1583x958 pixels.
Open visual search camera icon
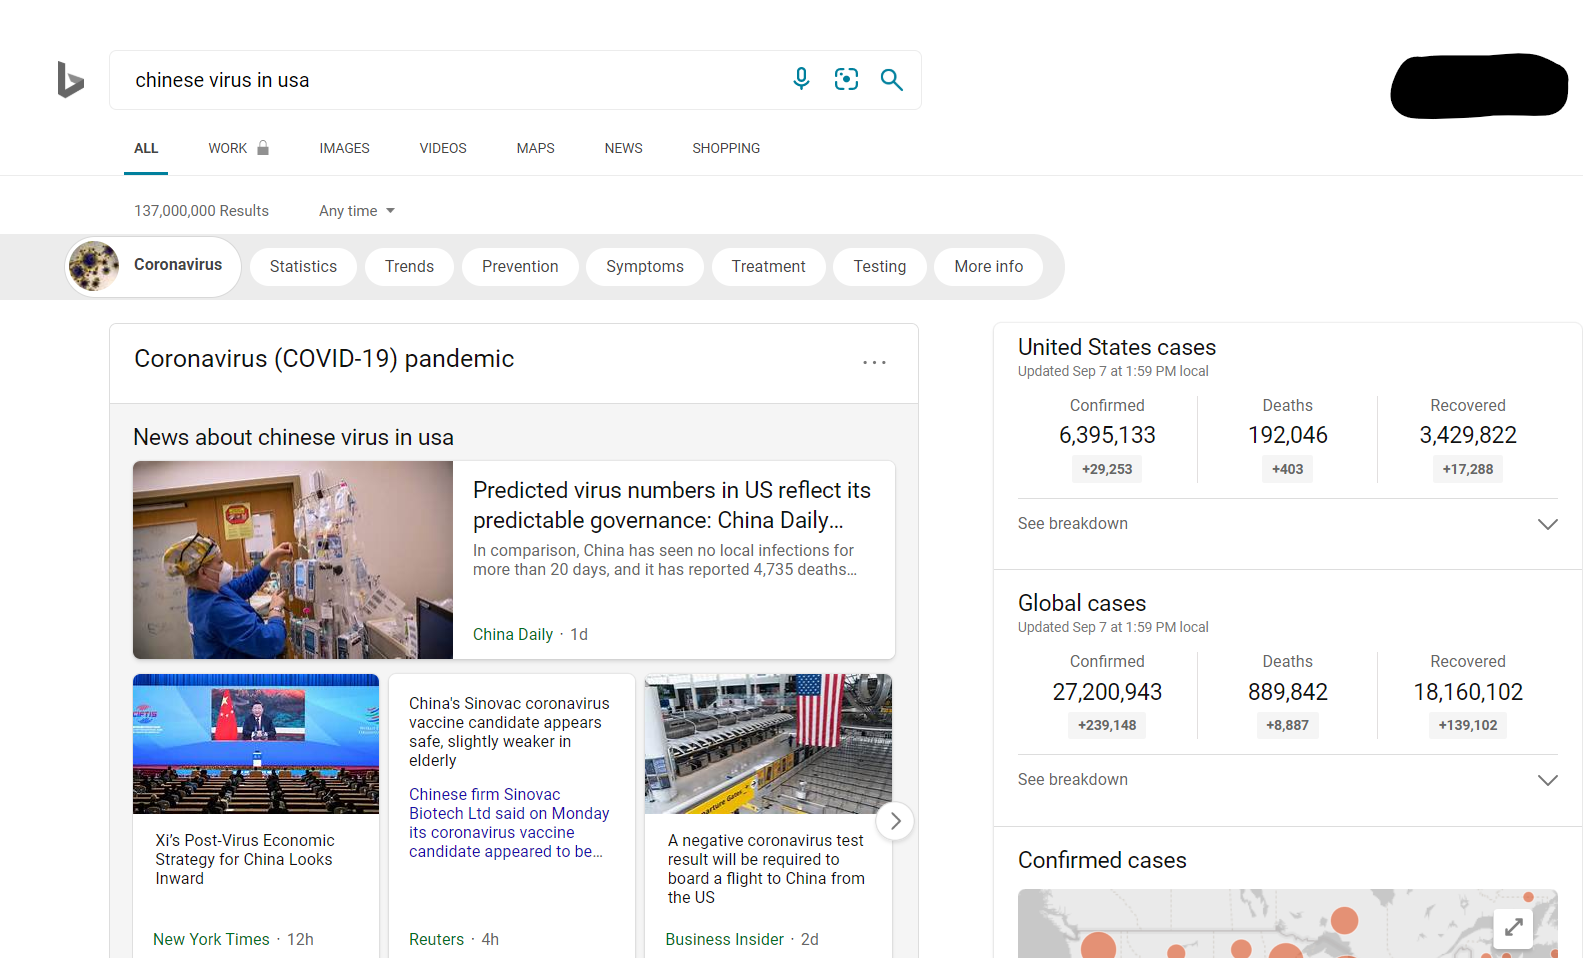[x=846, y=79]
